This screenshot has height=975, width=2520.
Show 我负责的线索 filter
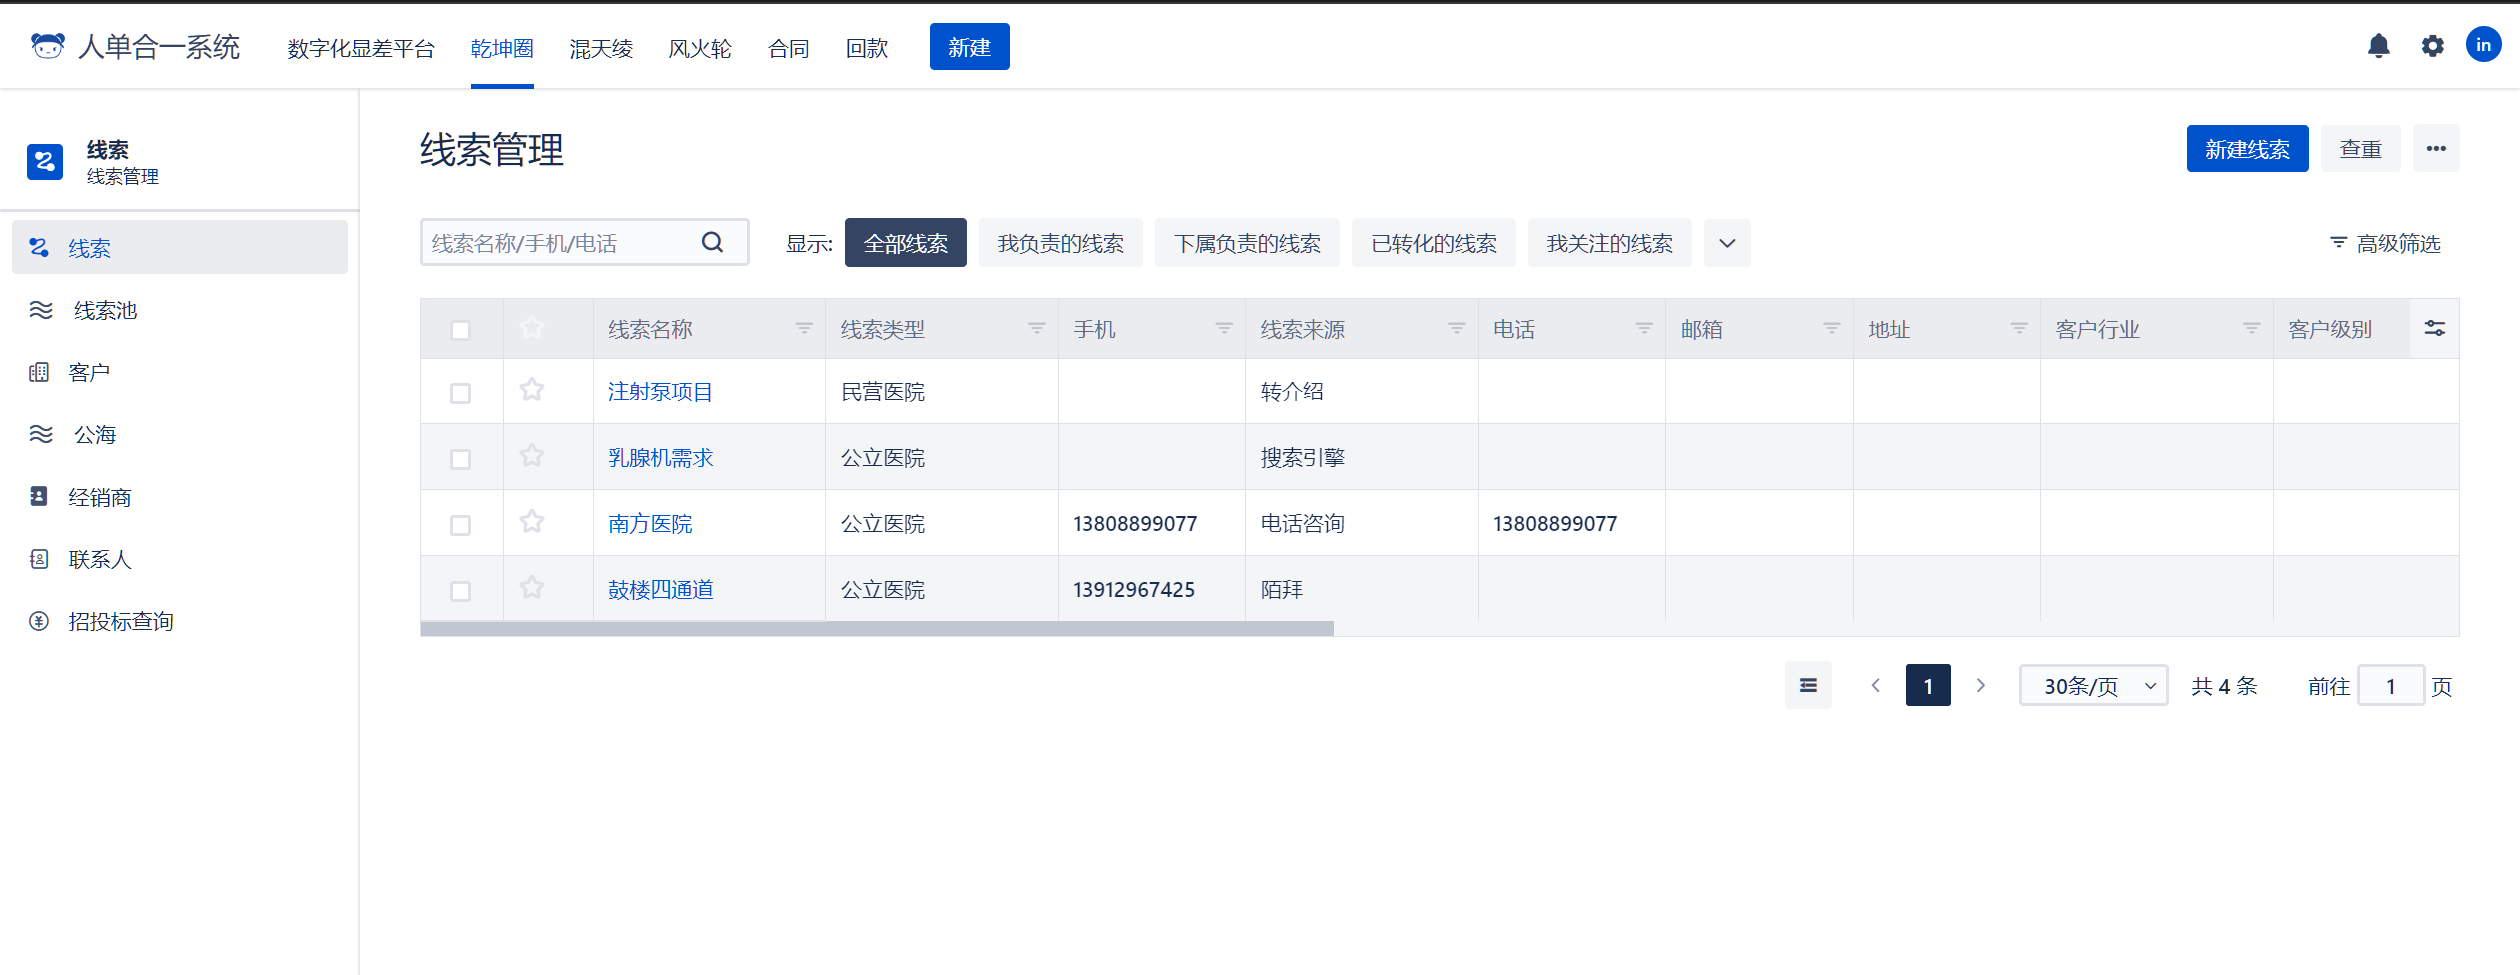click(x=1060, y=243)
